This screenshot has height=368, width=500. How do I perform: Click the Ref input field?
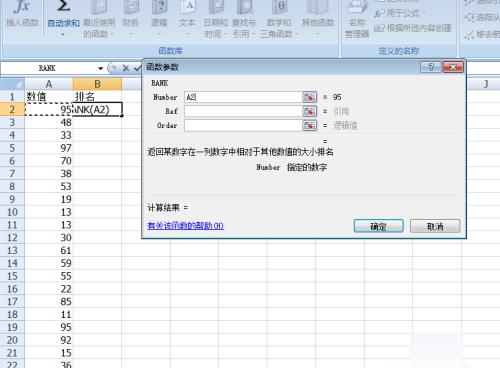click(243, 111)
